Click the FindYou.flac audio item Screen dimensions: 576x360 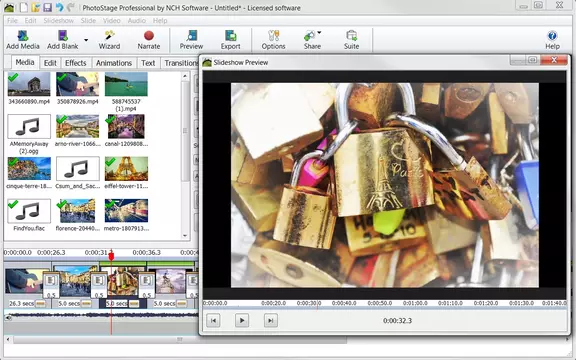click(x=29, y=215)
